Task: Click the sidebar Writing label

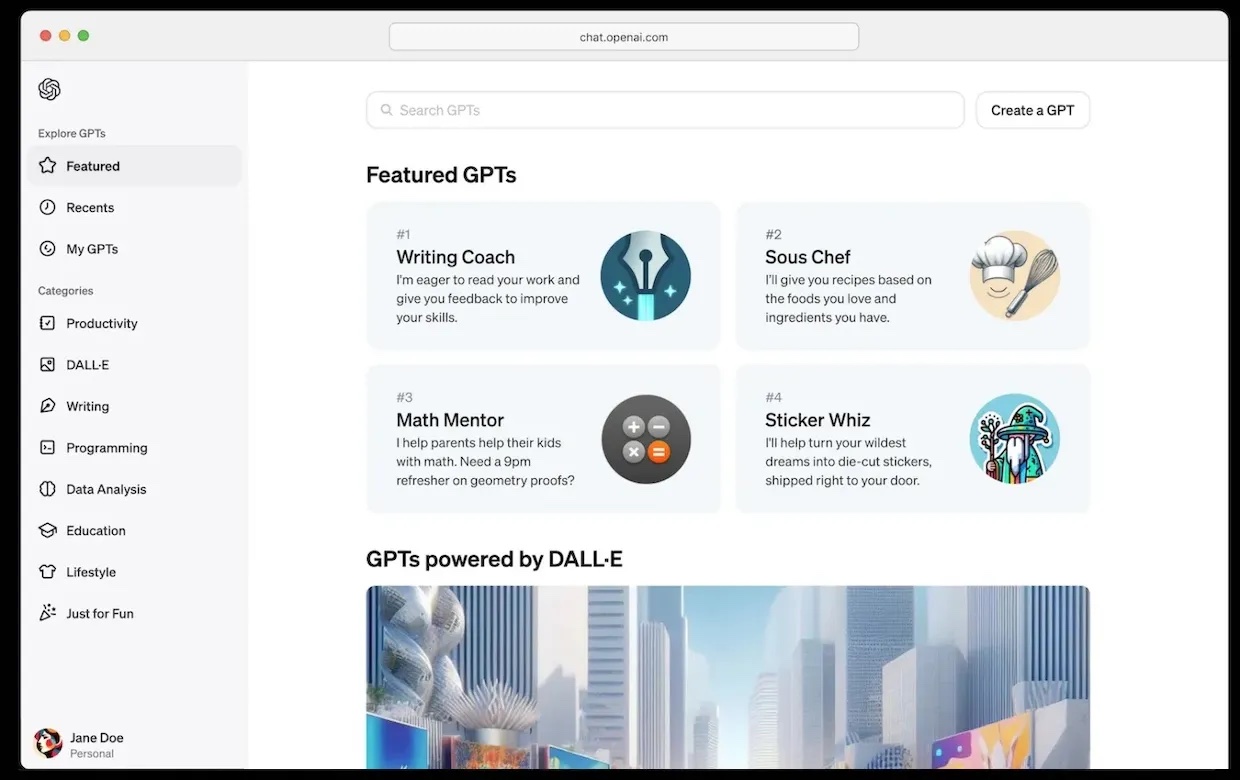Action: tap(88, 406)
